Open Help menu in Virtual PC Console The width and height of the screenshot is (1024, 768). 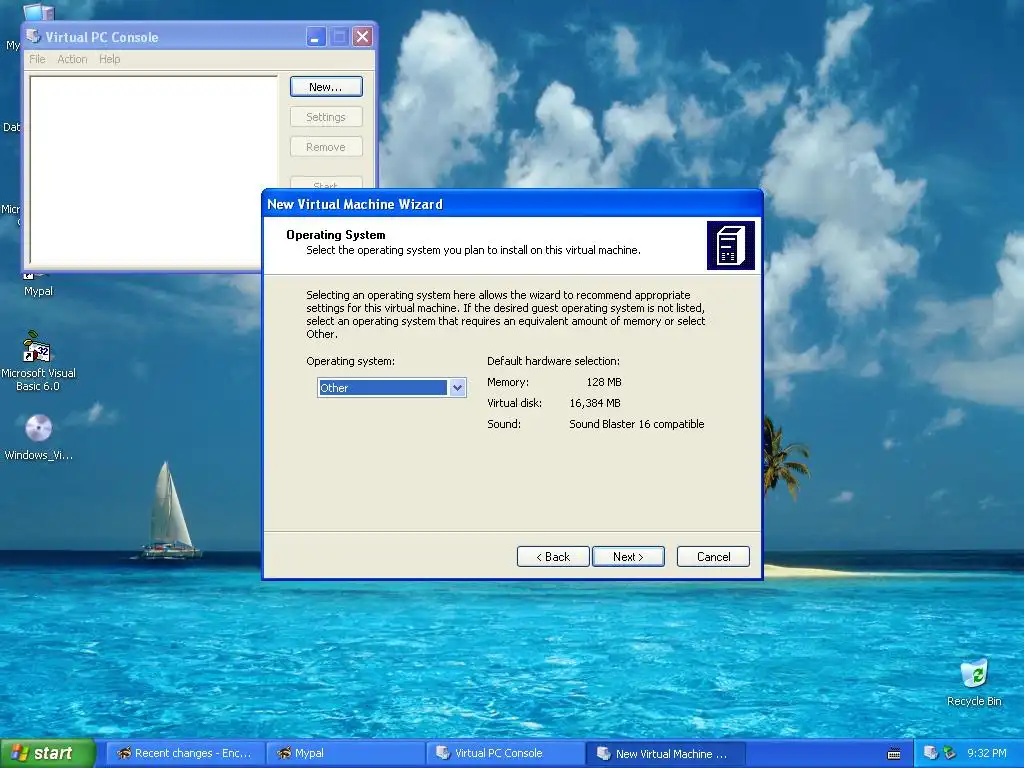click(110, 59)
